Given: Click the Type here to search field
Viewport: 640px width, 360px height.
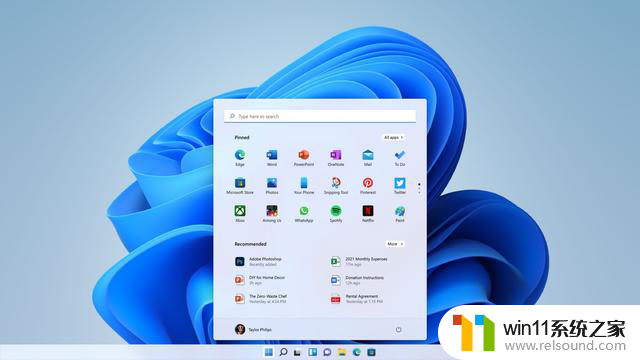Looking at the screenshot, I should (320, 116).
